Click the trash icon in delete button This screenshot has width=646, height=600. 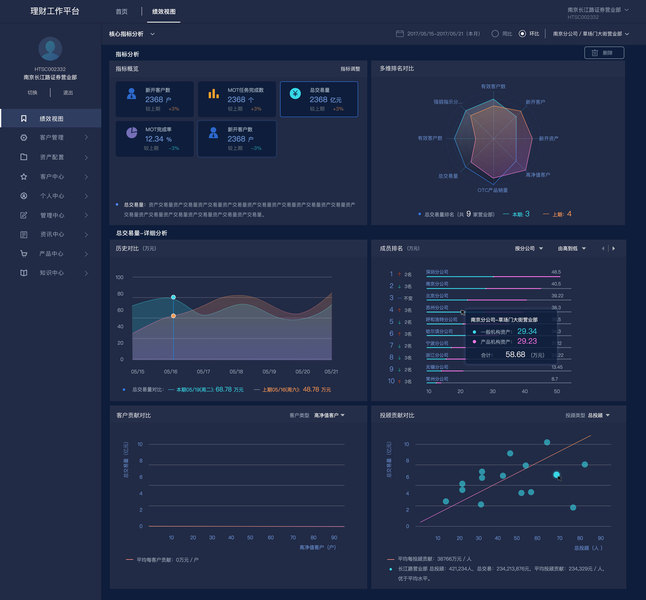[x=595, y=53]
